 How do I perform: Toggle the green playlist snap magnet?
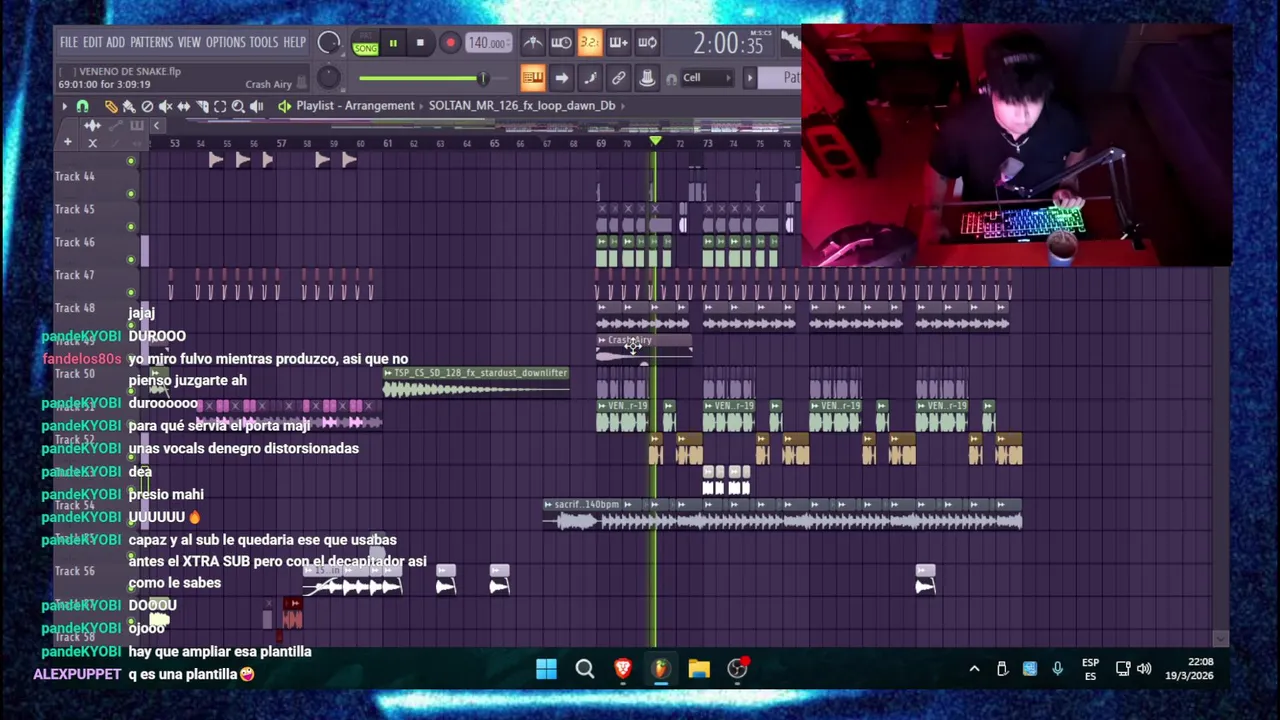(x=83, y=106)
